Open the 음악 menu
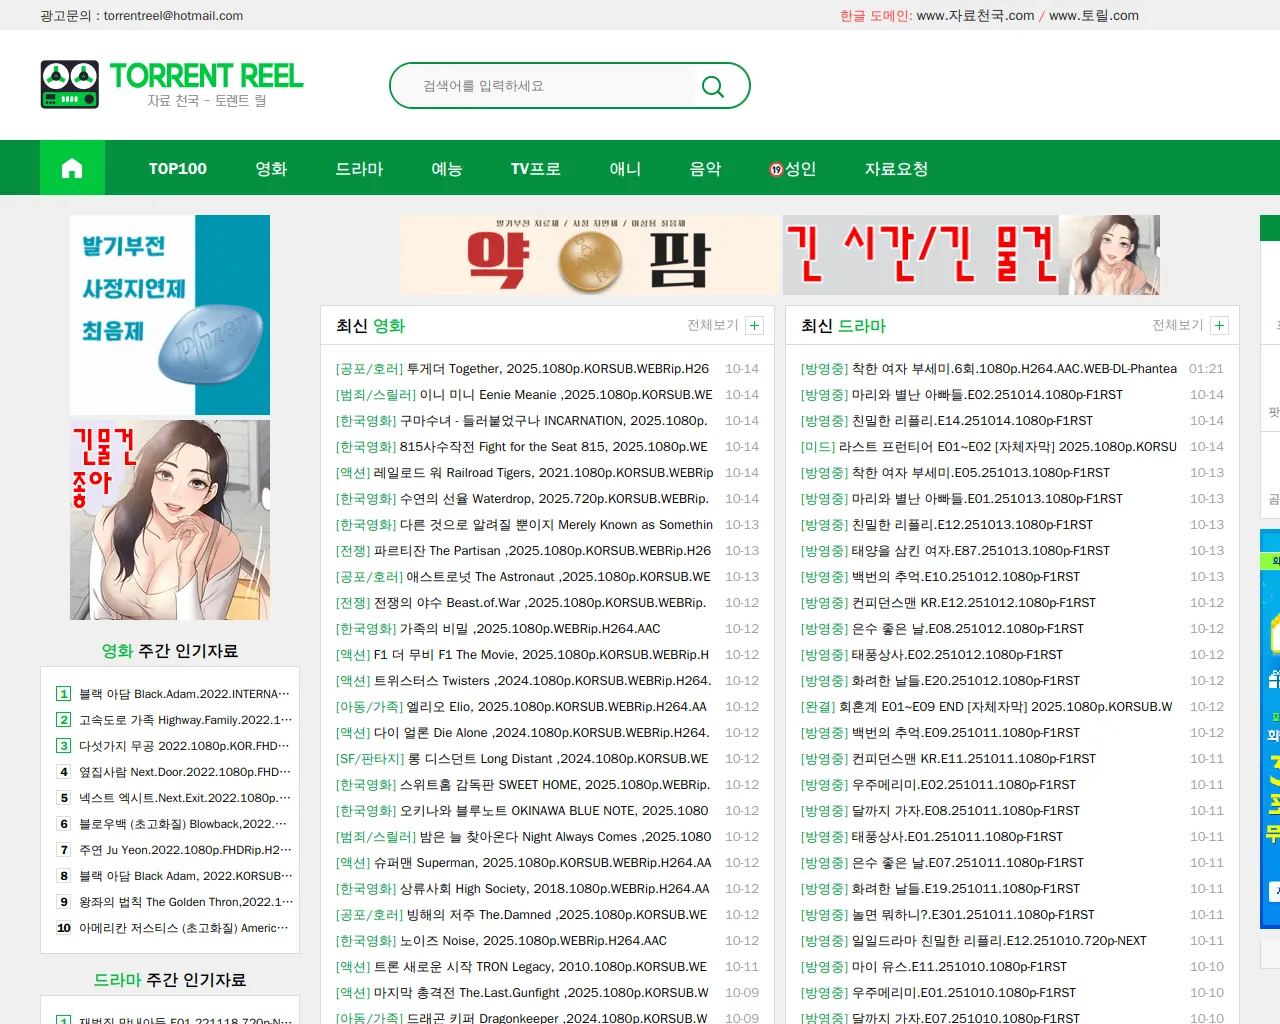This screenshot has width=1280, height=1024. click(x=705, y=169)
